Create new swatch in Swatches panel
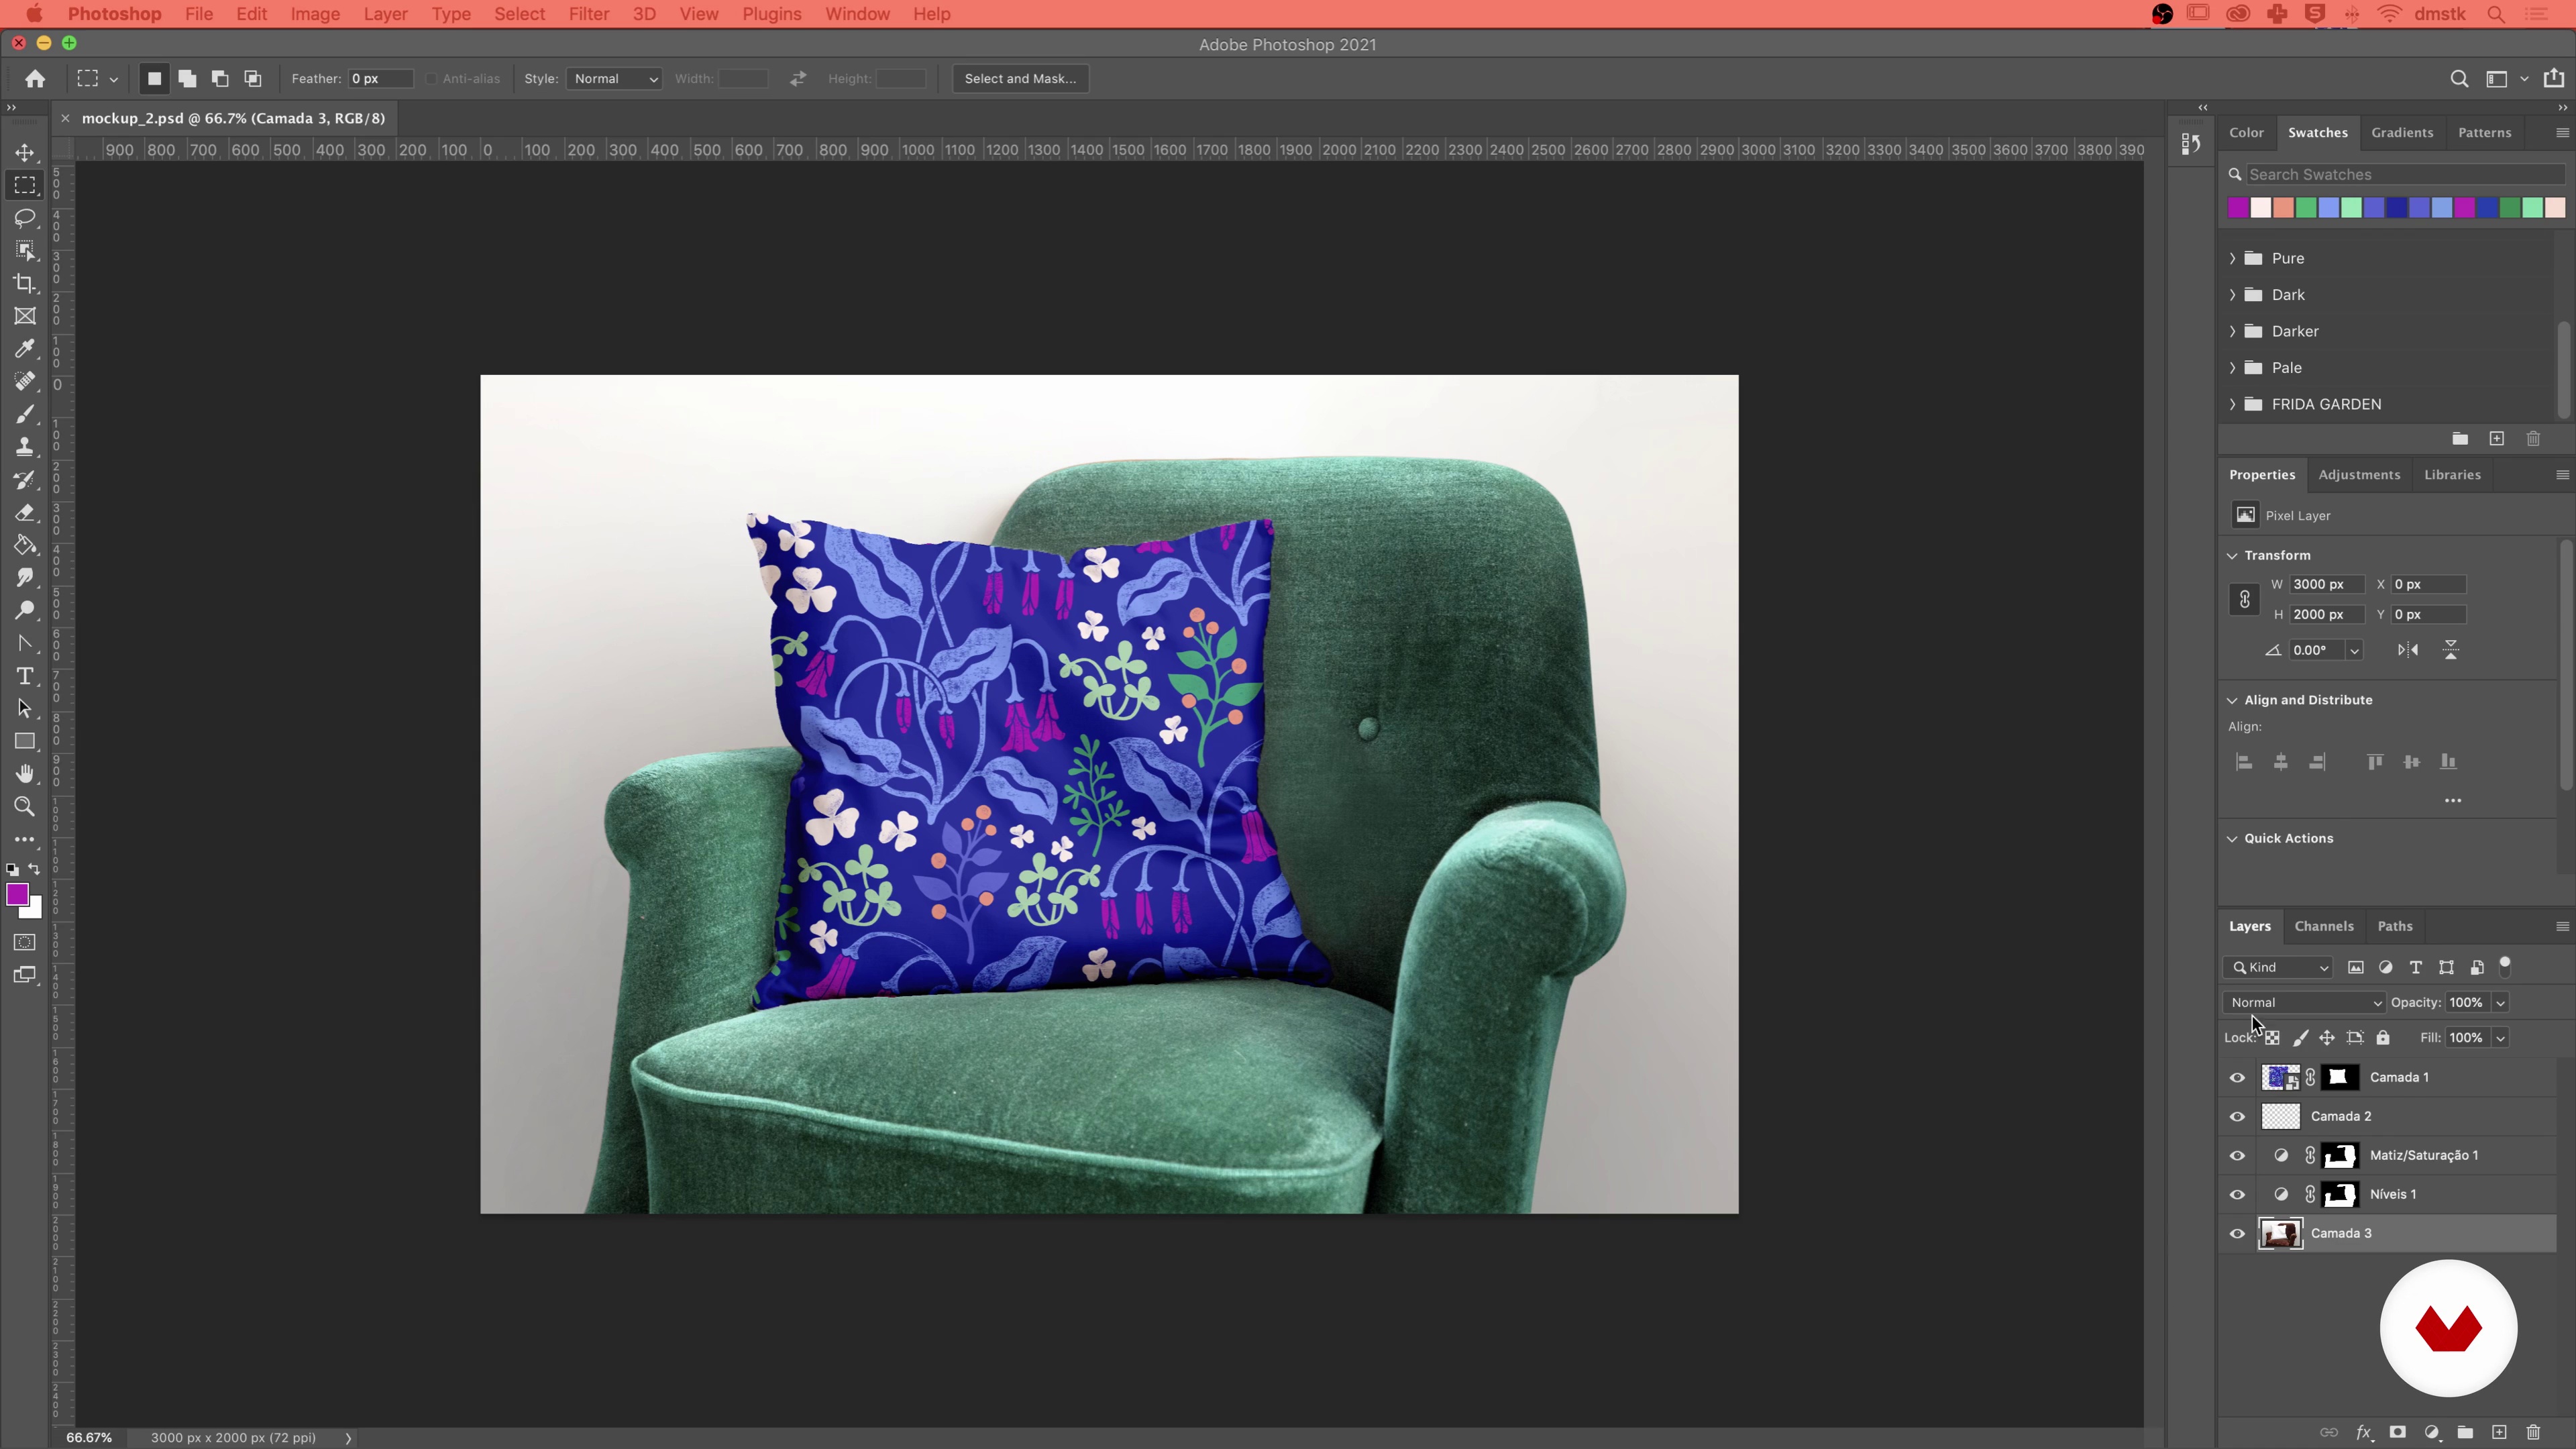 [2497, 439]
